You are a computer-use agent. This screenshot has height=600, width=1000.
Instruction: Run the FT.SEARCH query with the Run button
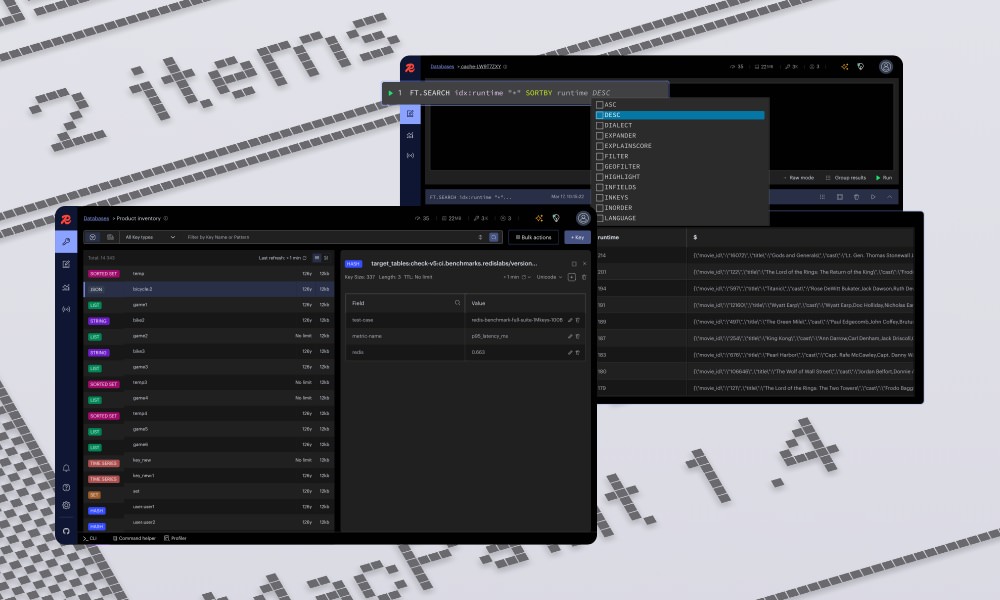pos(886,177)
